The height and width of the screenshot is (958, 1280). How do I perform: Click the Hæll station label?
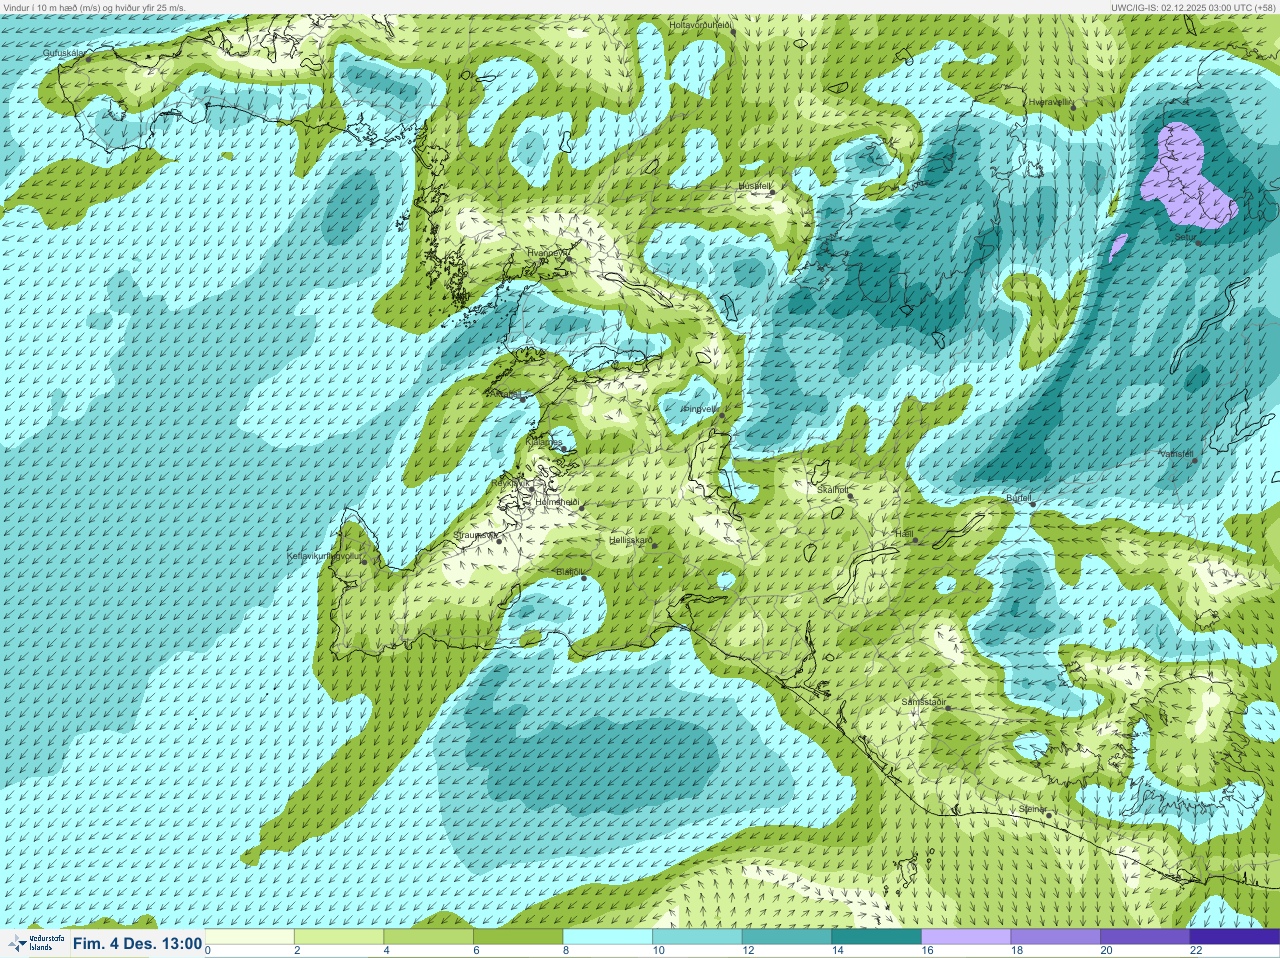click(x=904, y=534)
